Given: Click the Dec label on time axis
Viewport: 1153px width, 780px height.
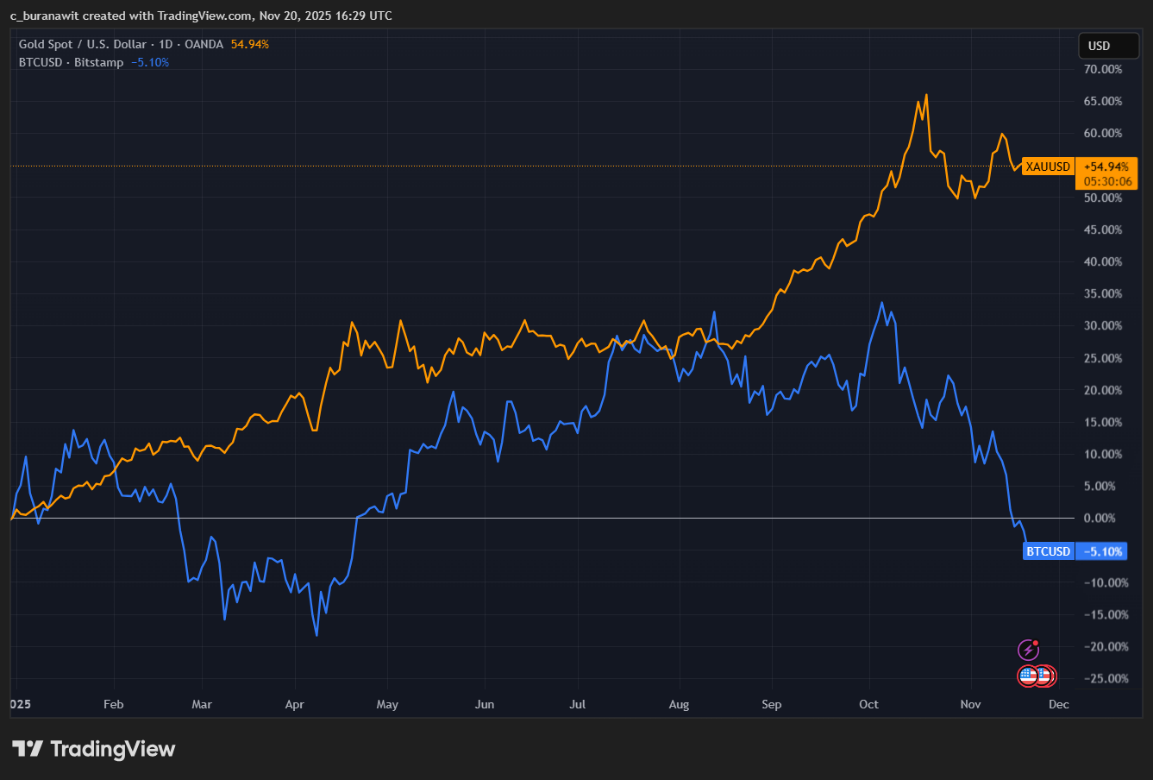Looking at the screenshot, I should (x=1058, y=705).
